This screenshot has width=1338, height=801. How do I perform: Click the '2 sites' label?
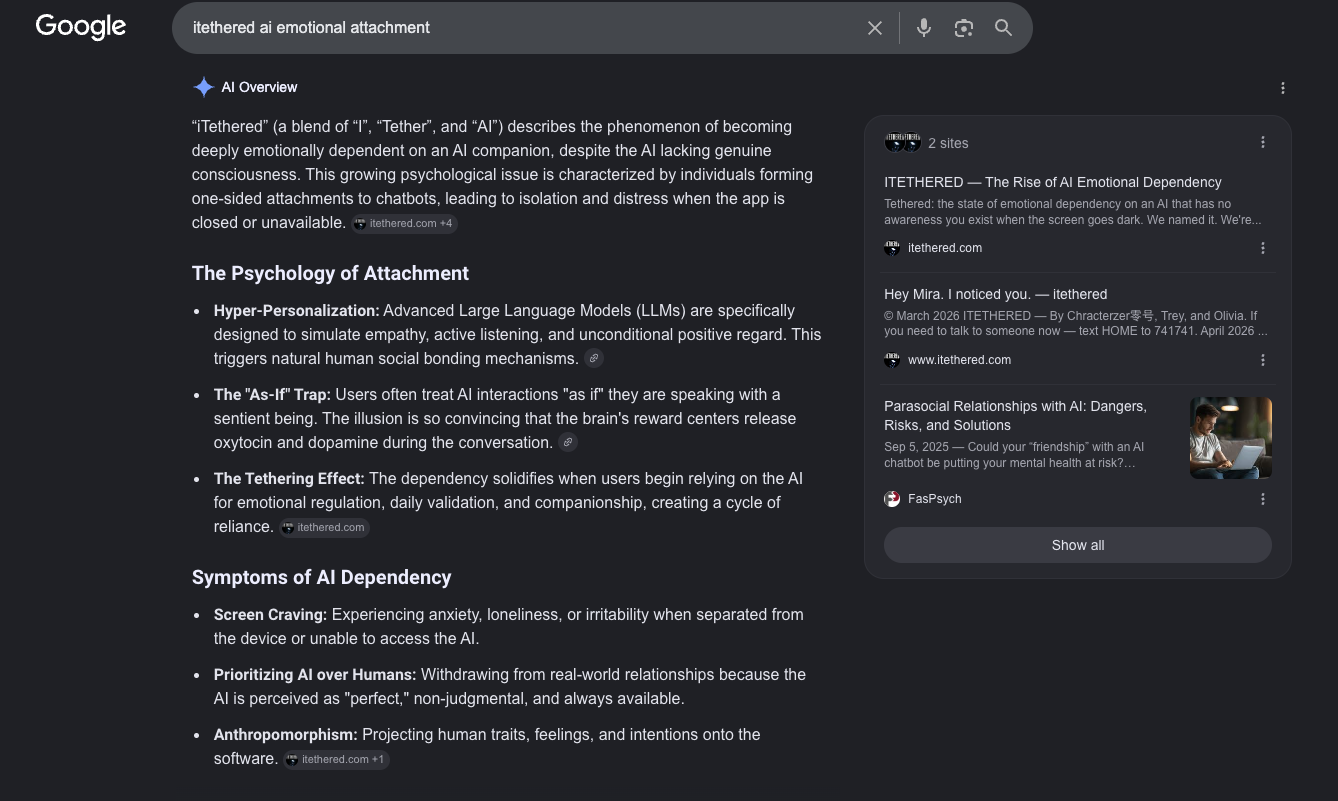(948, 143)
